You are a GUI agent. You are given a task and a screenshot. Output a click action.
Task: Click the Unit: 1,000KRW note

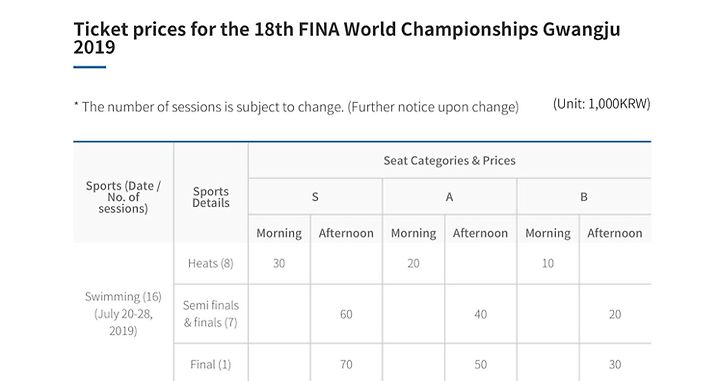tap(602, 104)
